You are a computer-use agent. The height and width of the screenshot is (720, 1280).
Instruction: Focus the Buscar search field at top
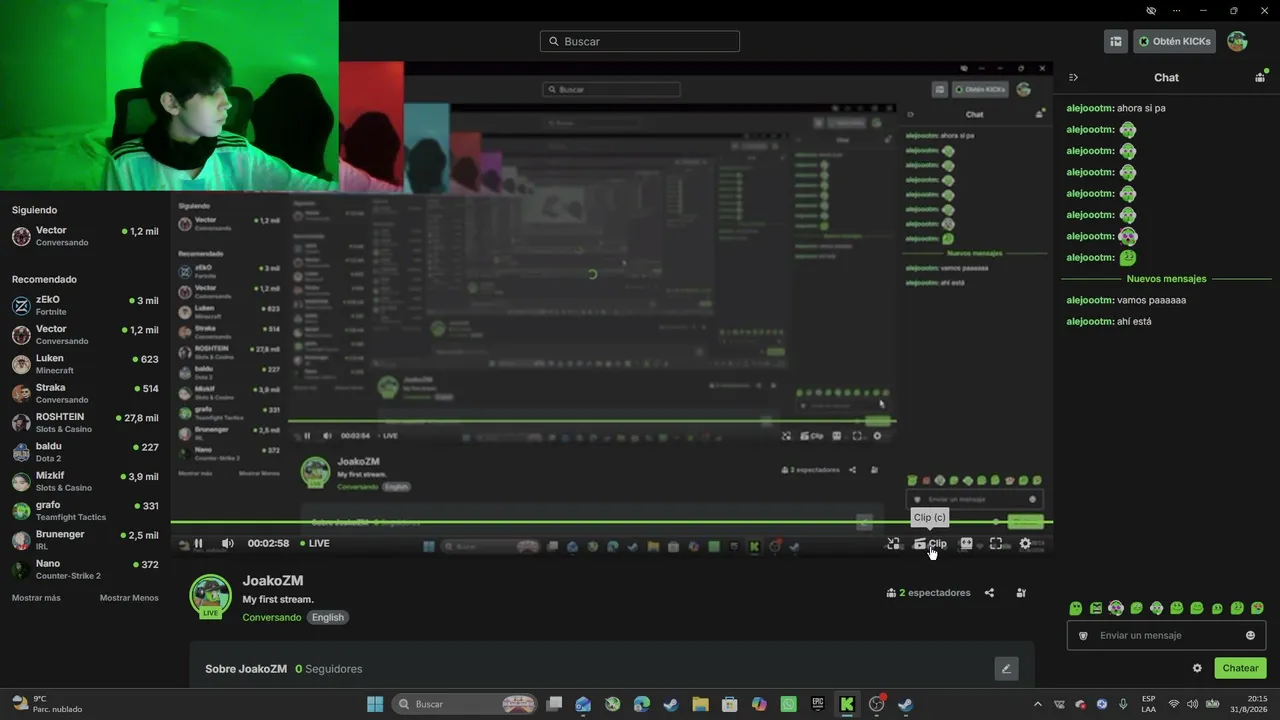coord(640,41)
